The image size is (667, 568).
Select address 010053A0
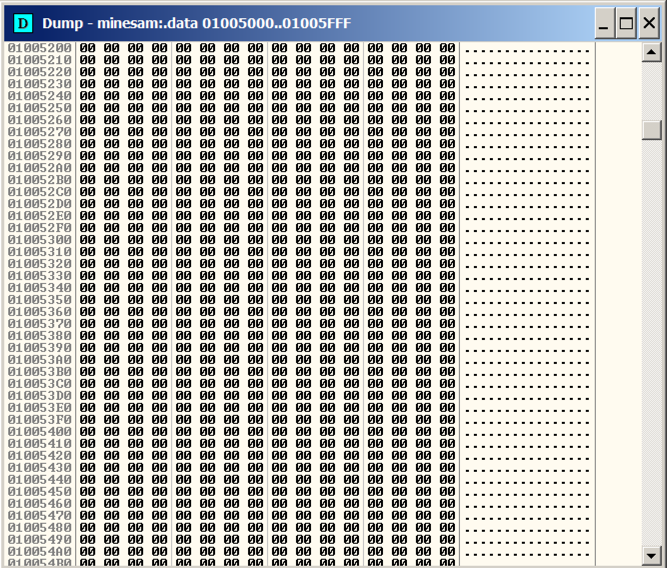tap(40, 360)
